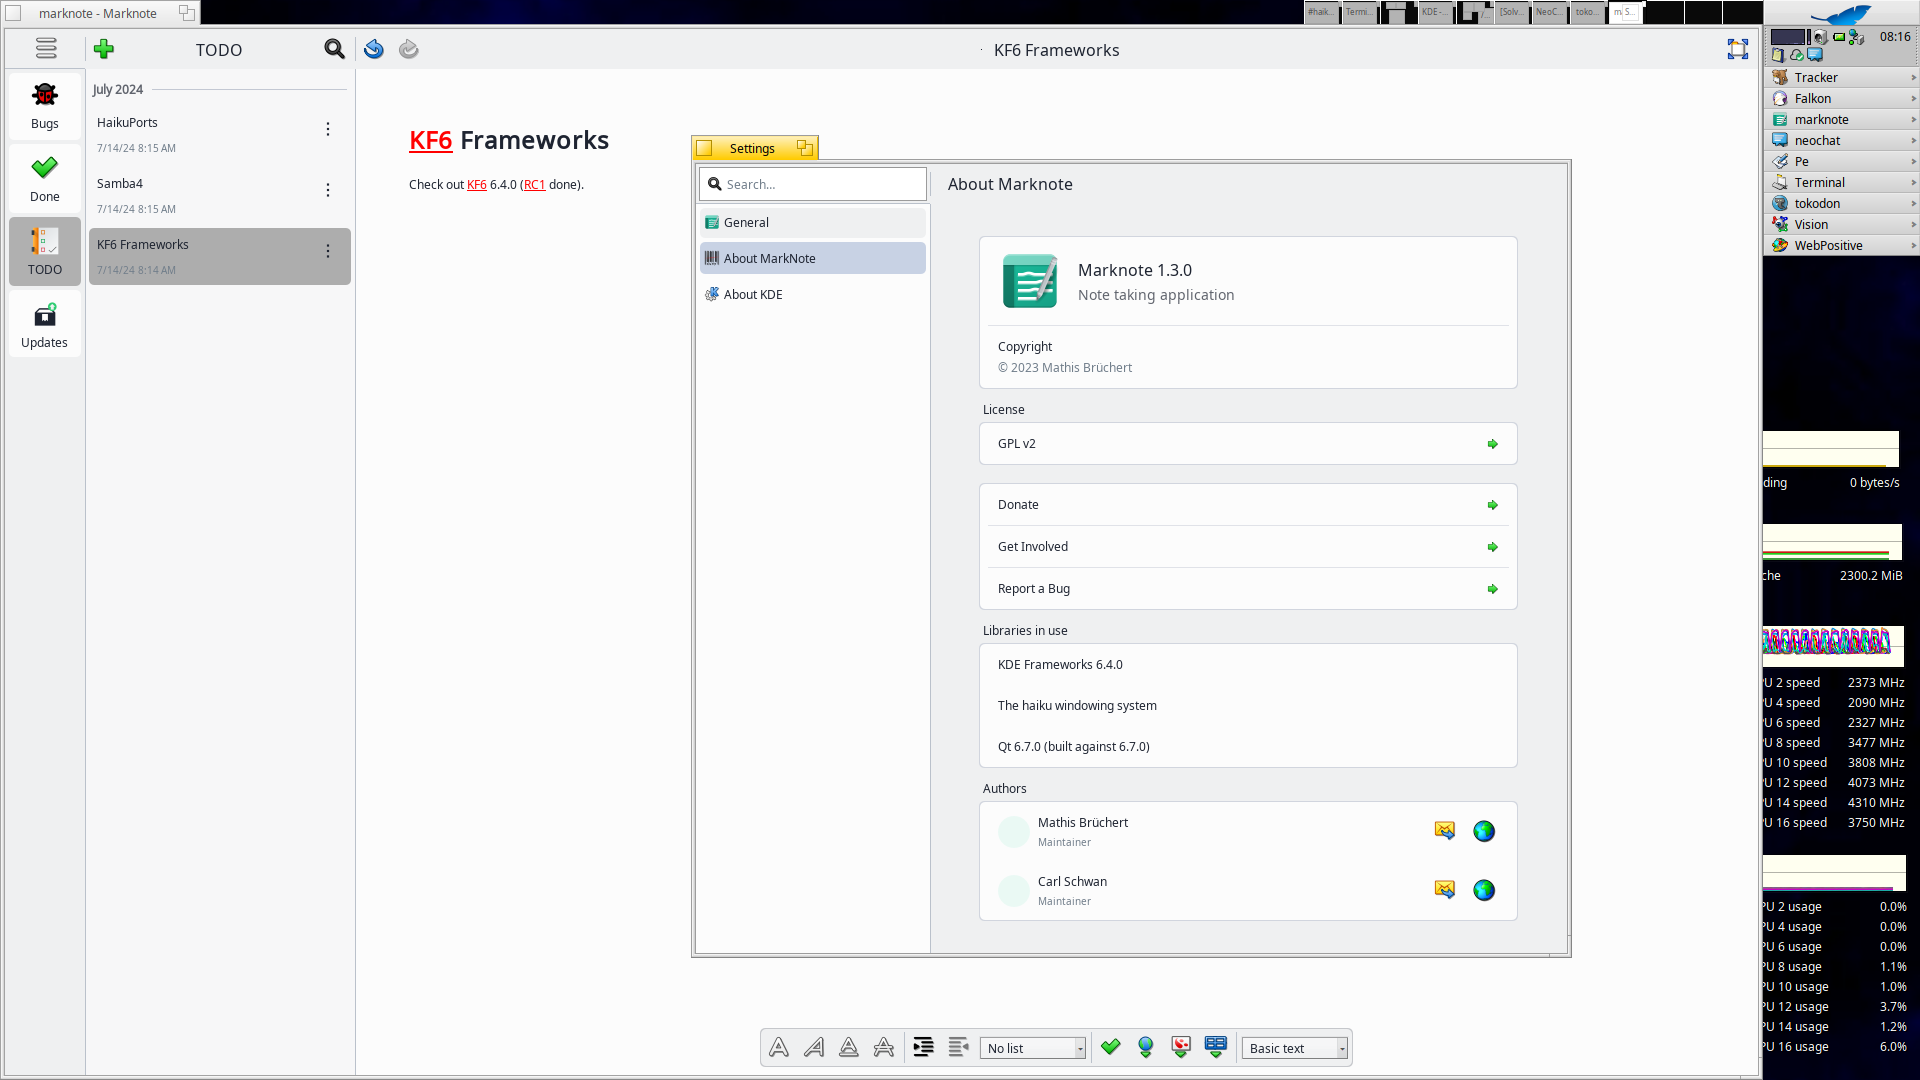Insert an image from formatting toolbar
Viewport: 1920px width, 1080px height.
1181,1047
